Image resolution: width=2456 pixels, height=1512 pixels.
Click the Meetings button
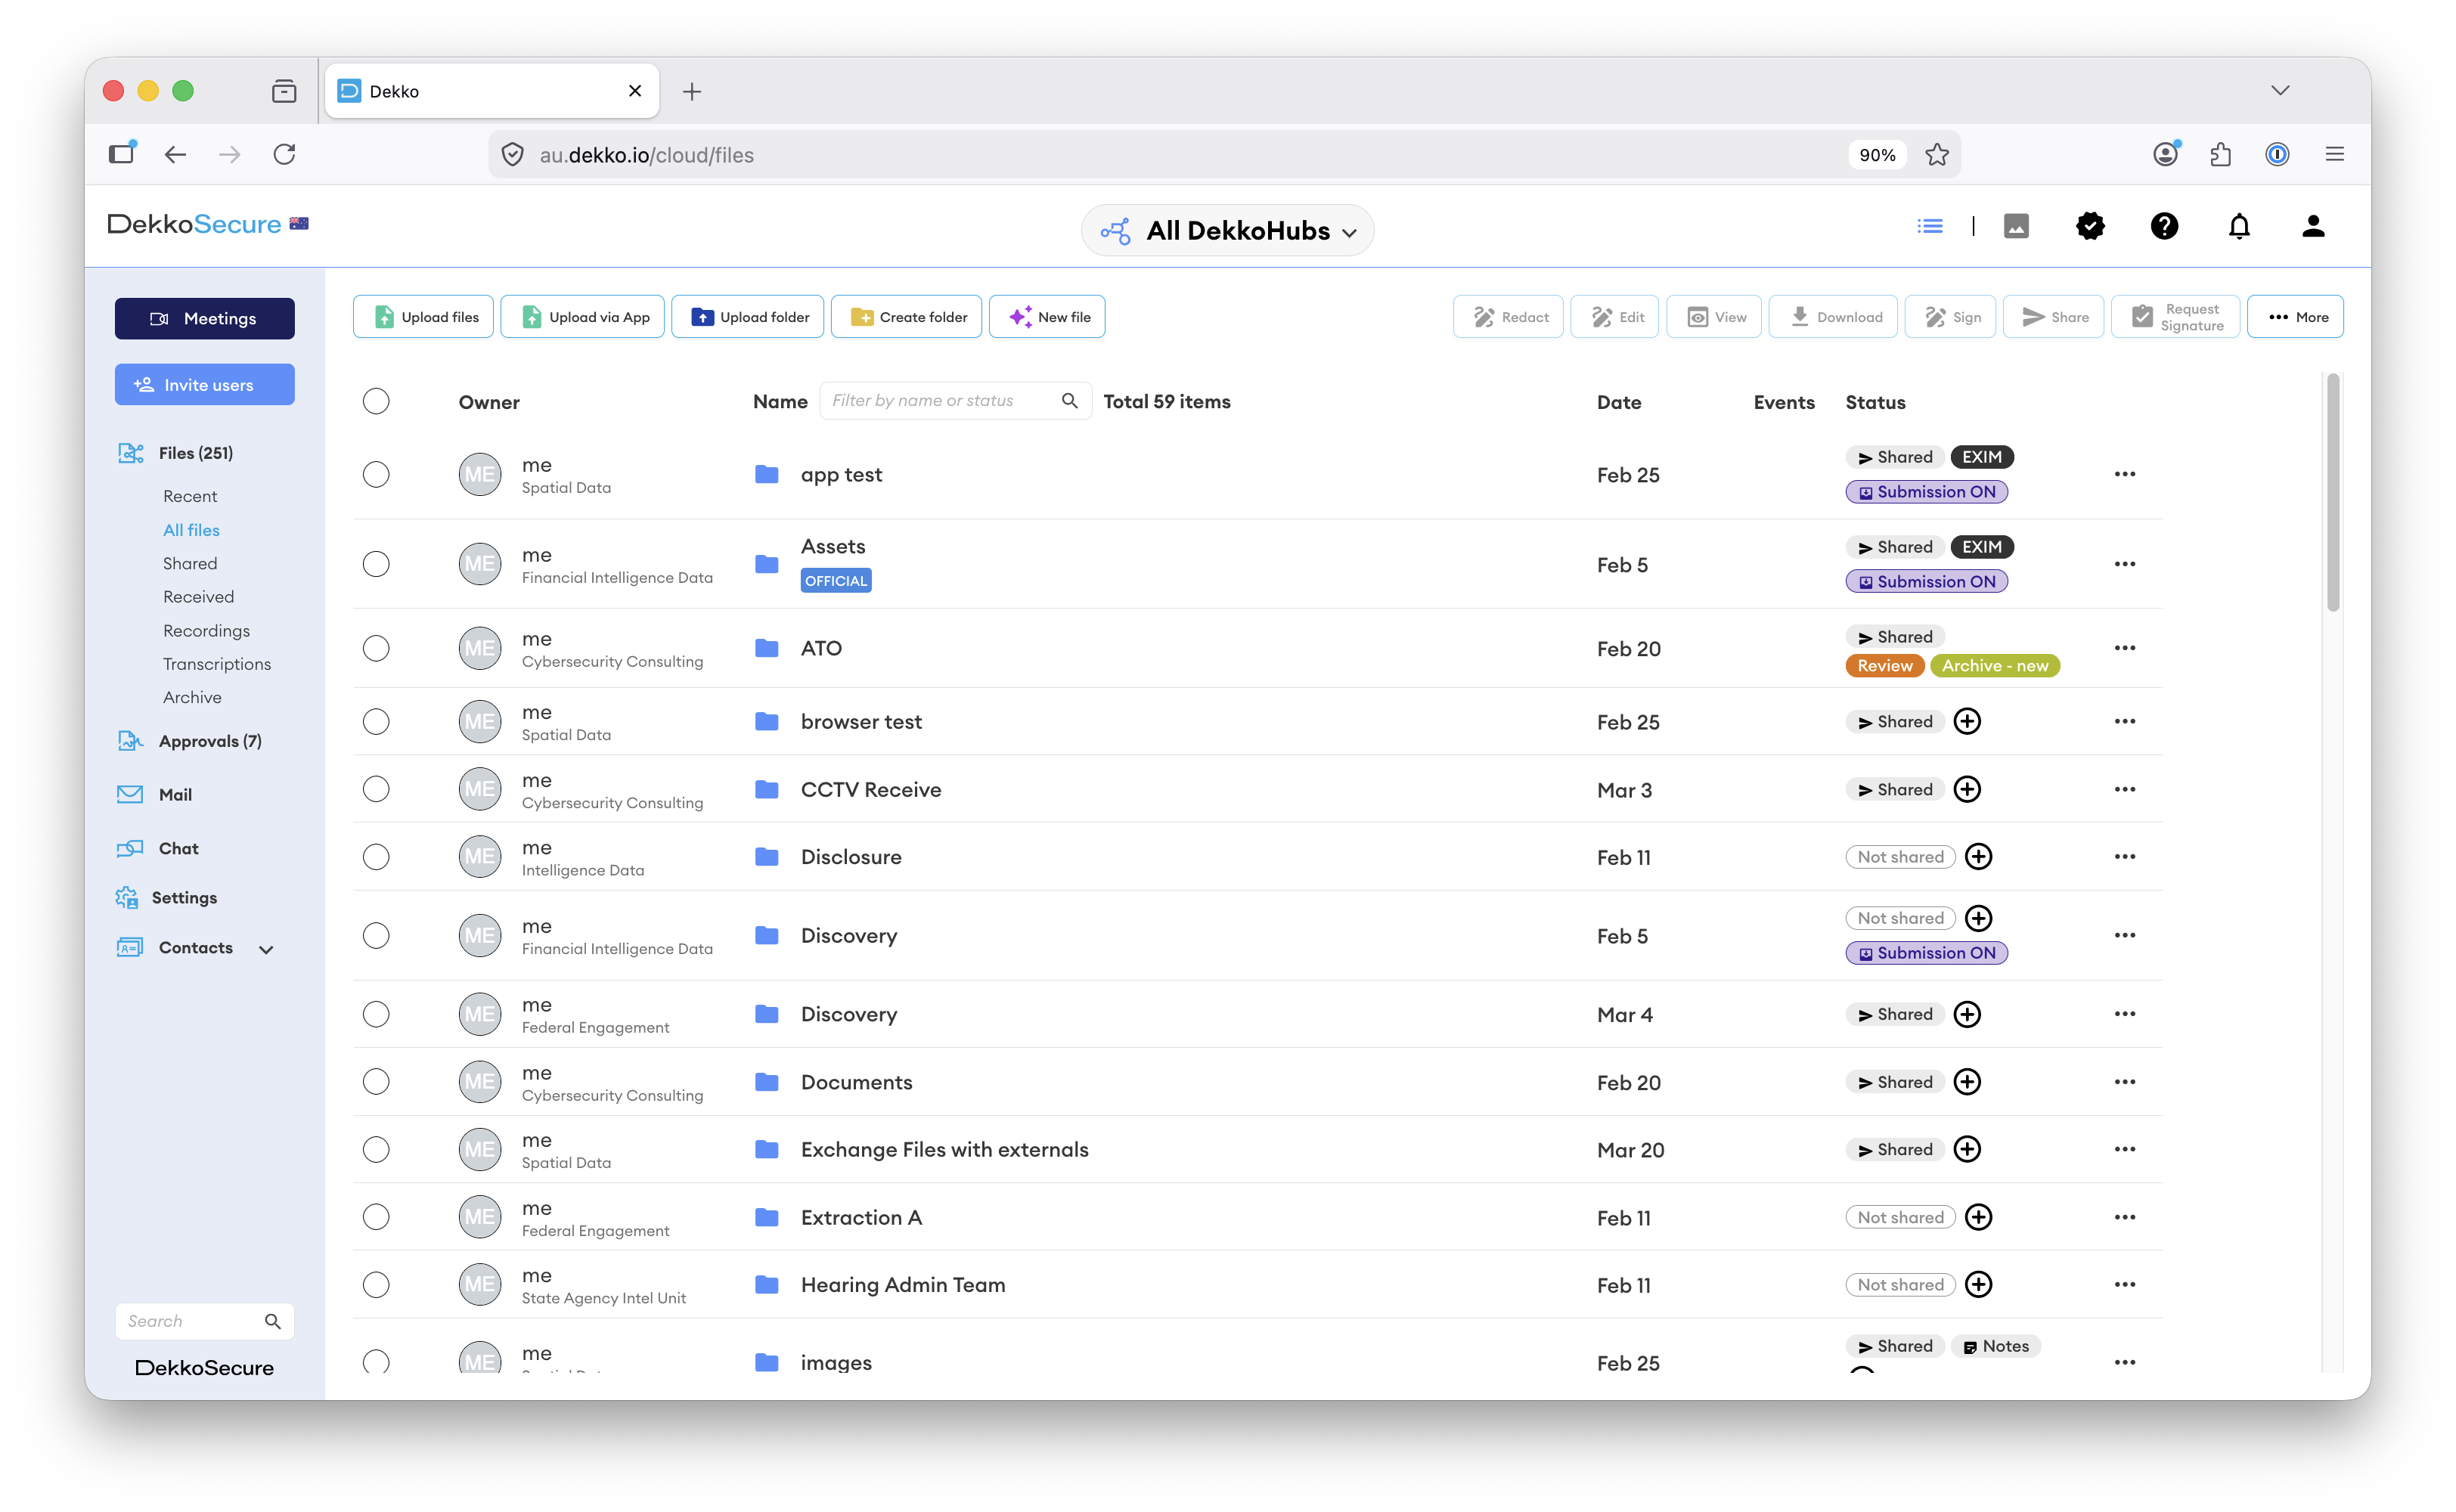pos(205,319)
